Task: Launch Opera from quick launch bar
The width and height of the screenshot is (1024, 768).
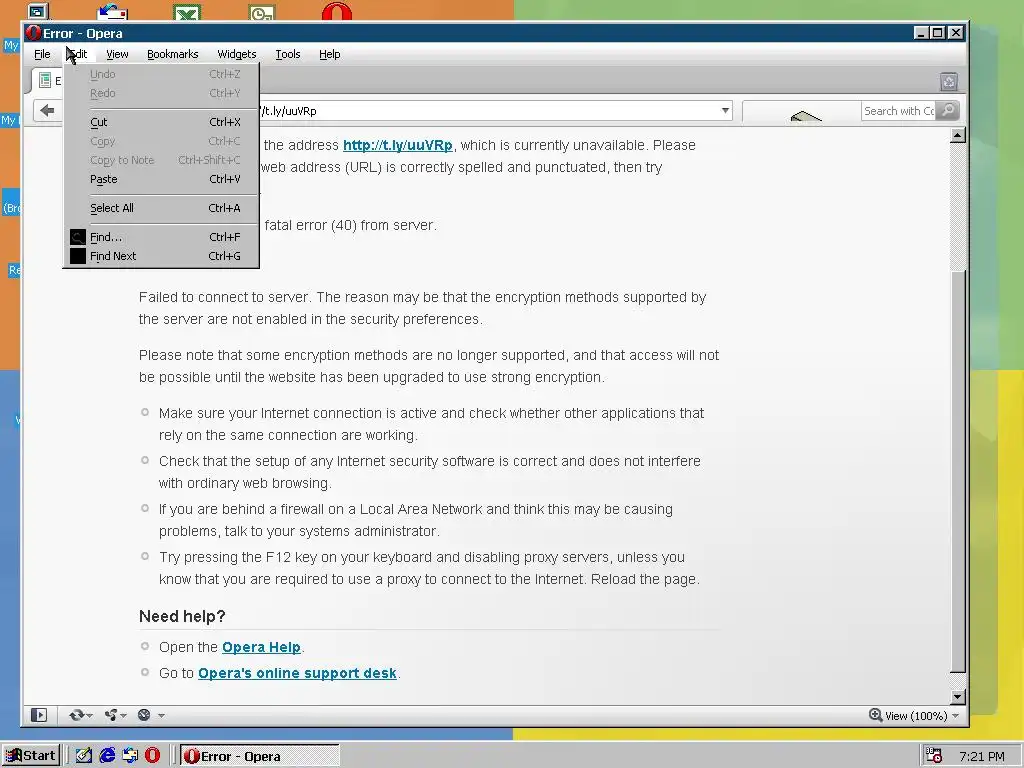Action: (x=152, y=756)
